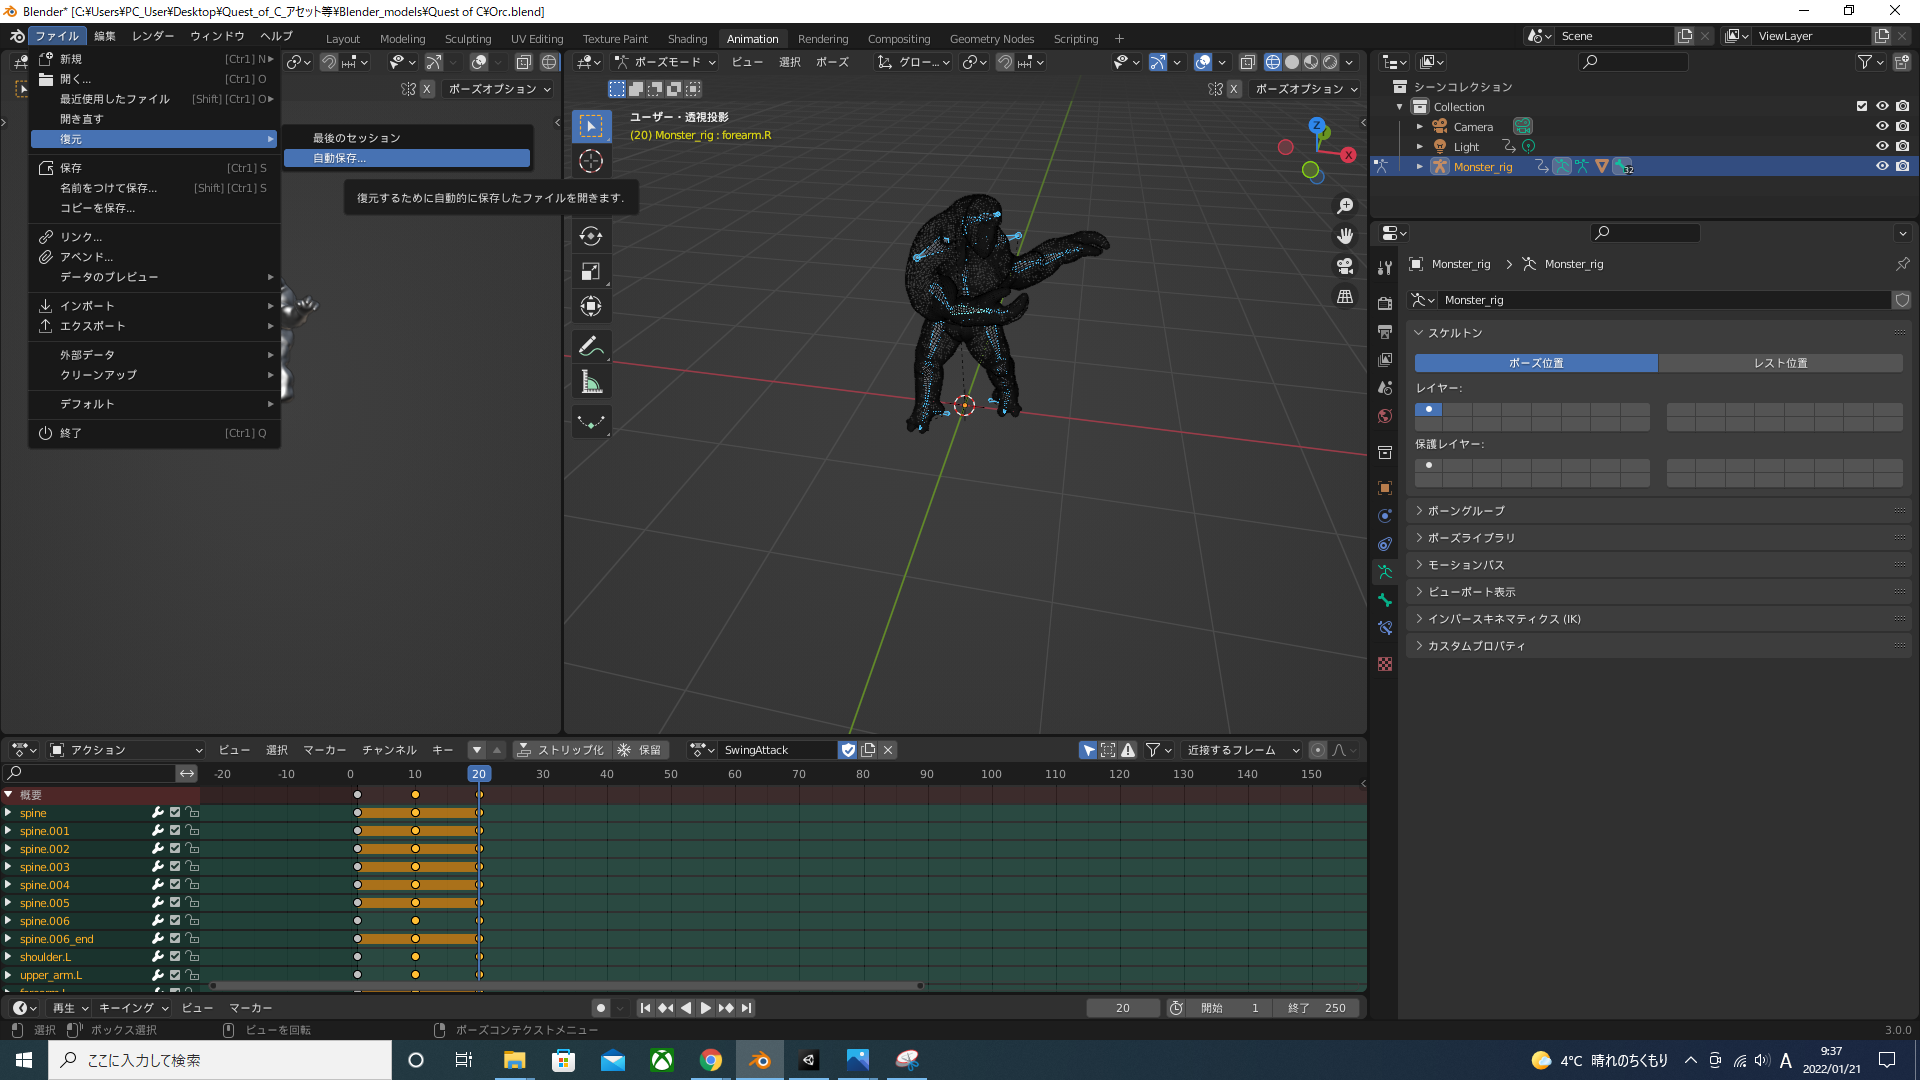
Task: Click the SwingAttack action name field
Action: (777, 750)
